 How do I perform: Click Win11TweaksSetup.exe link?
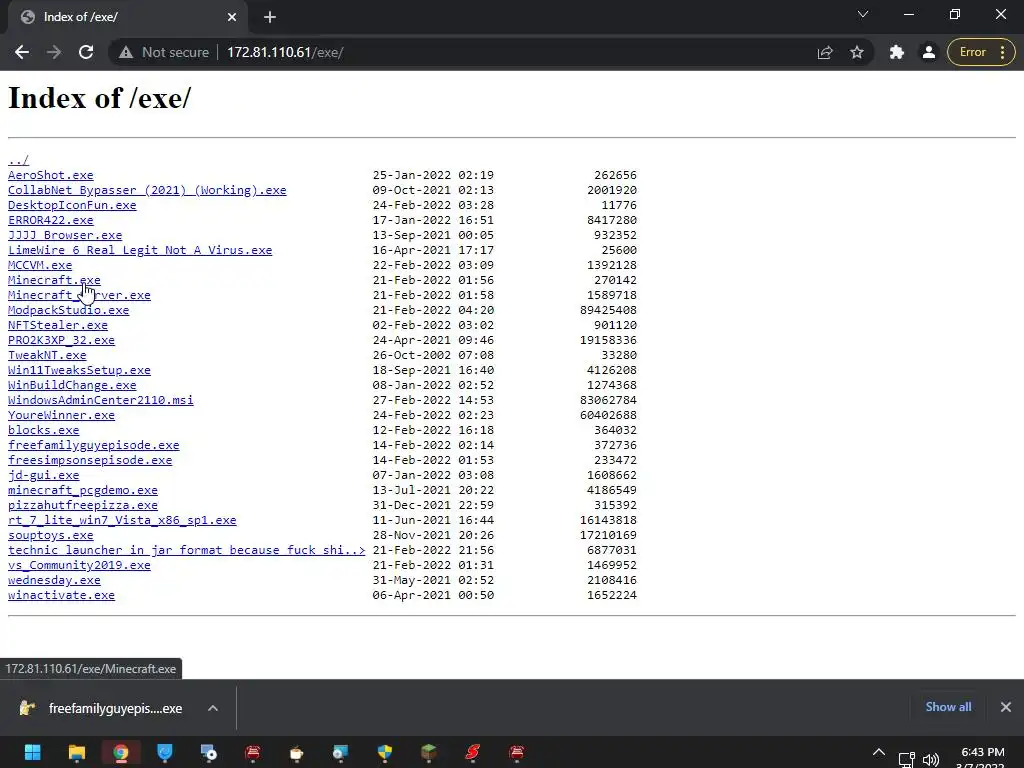pos(79,370)
